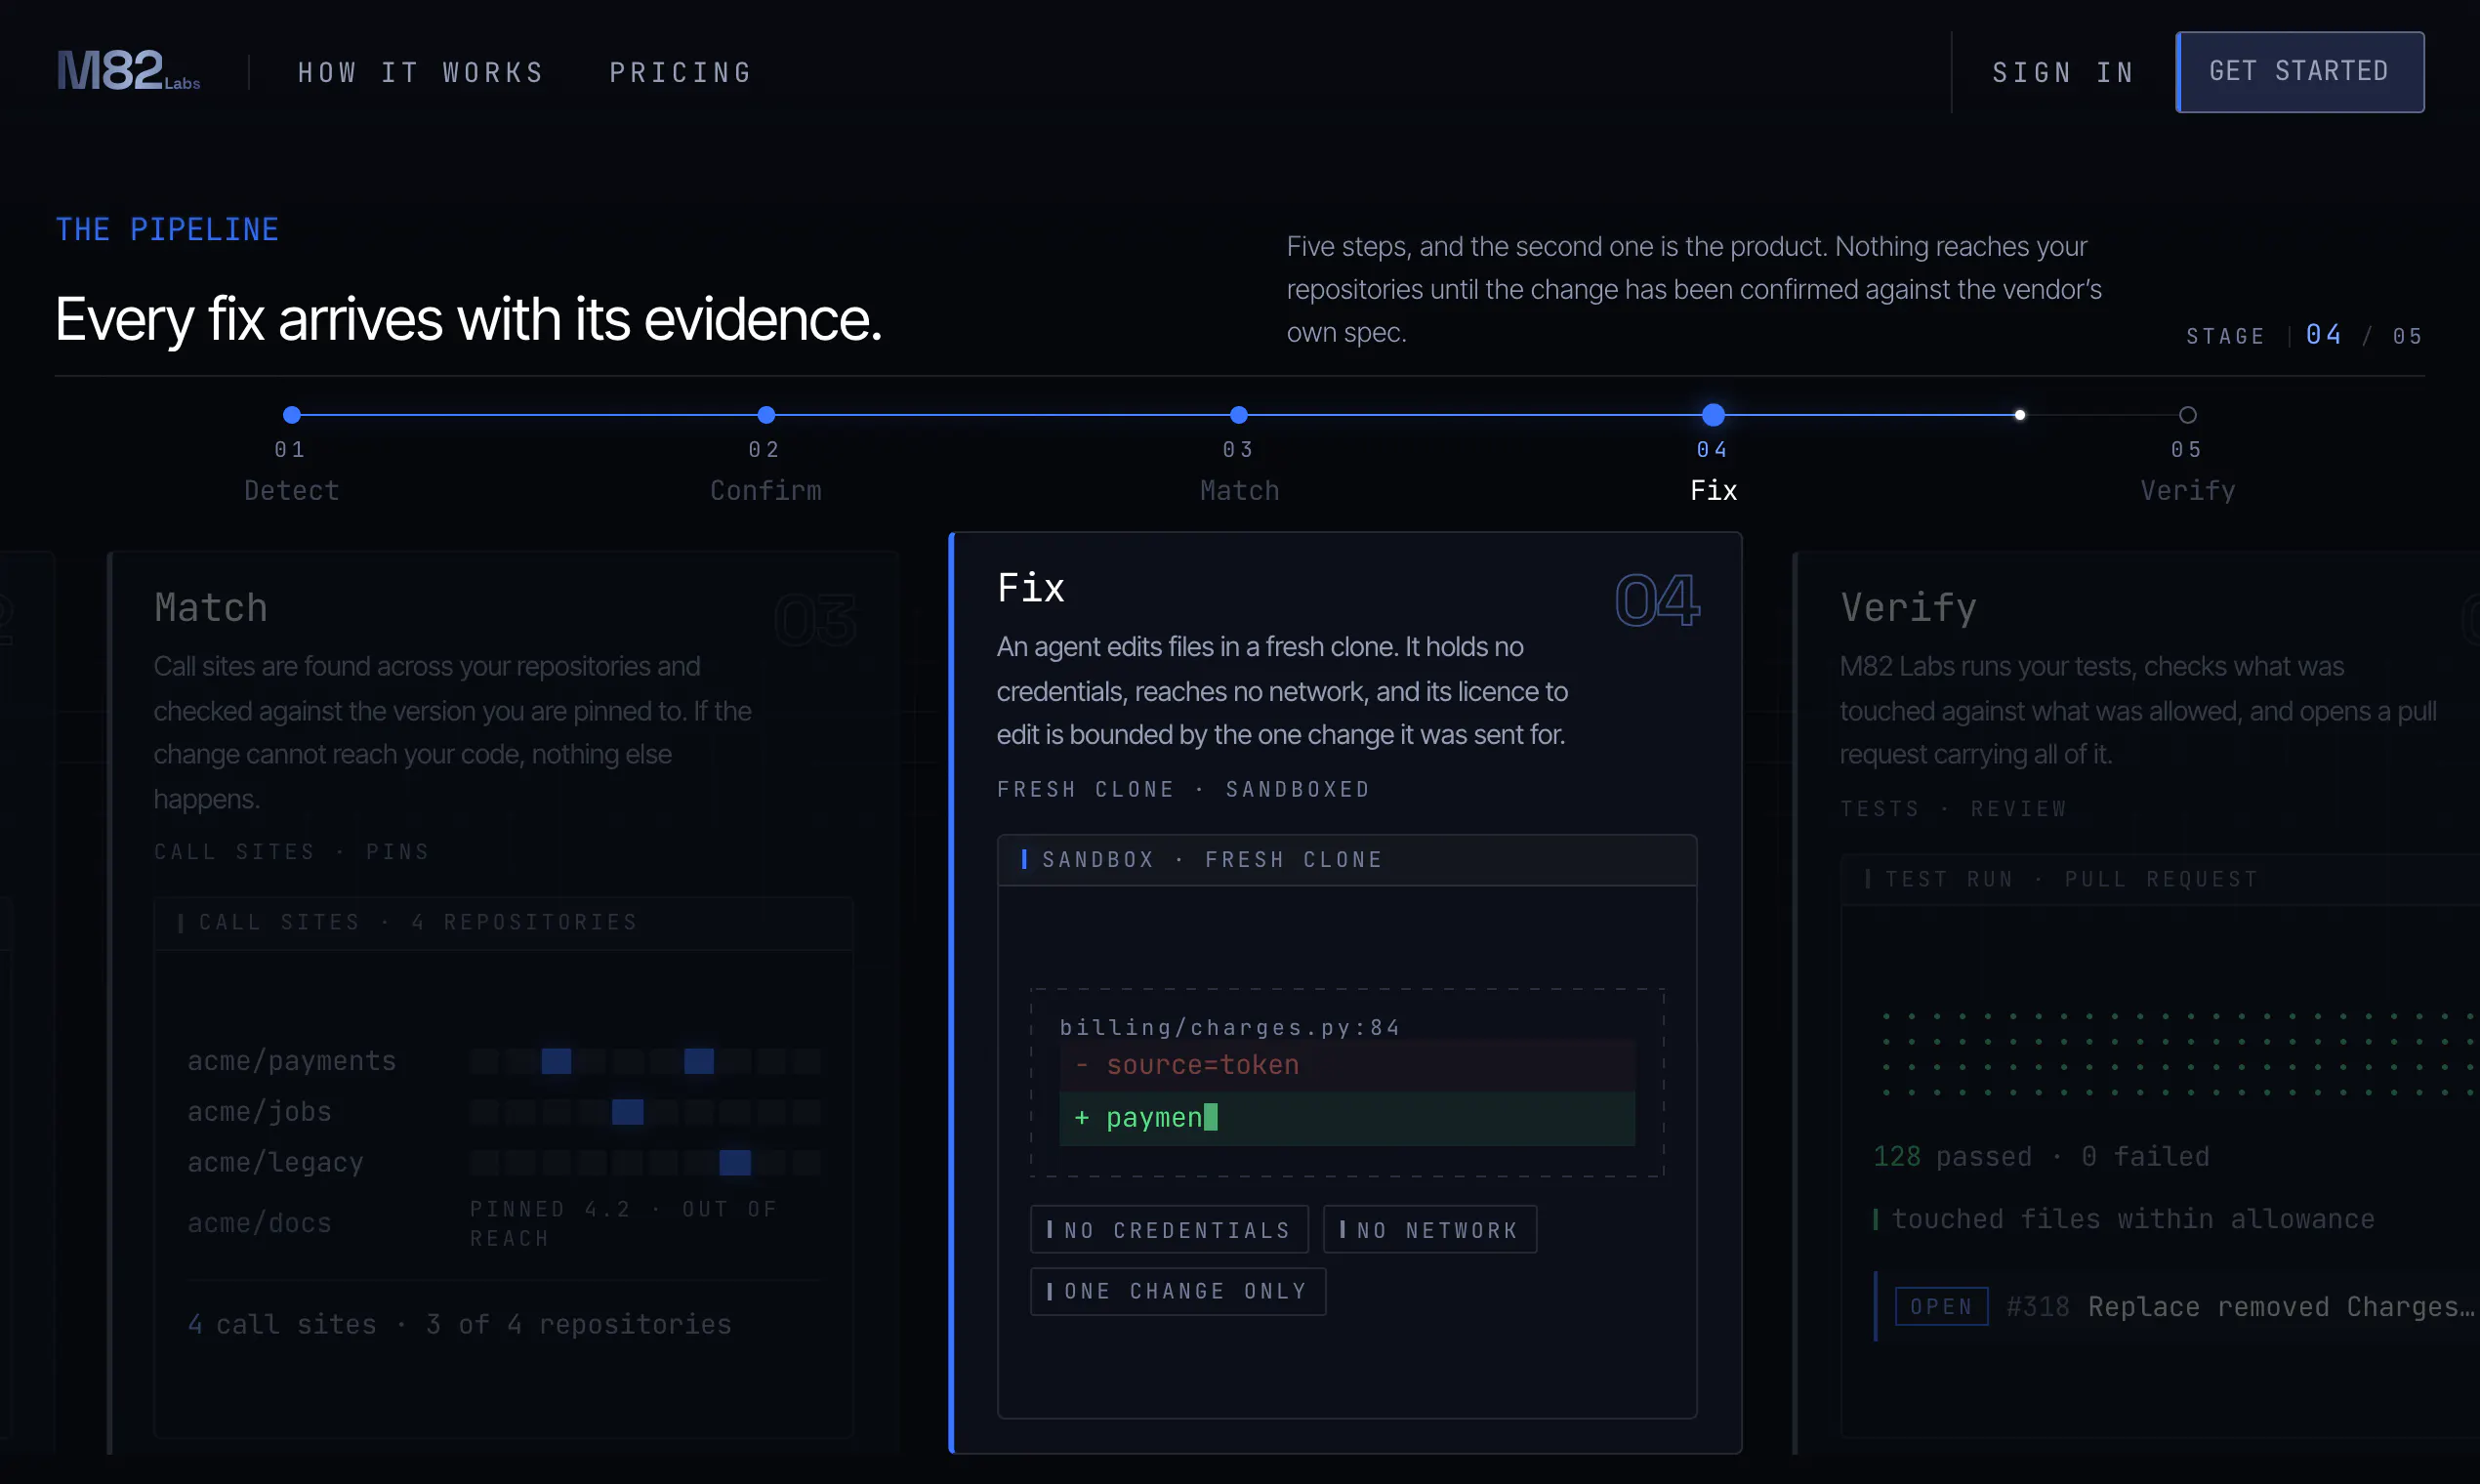Click the Get Started button
2480x1484 pixels.
[2299, 72]
